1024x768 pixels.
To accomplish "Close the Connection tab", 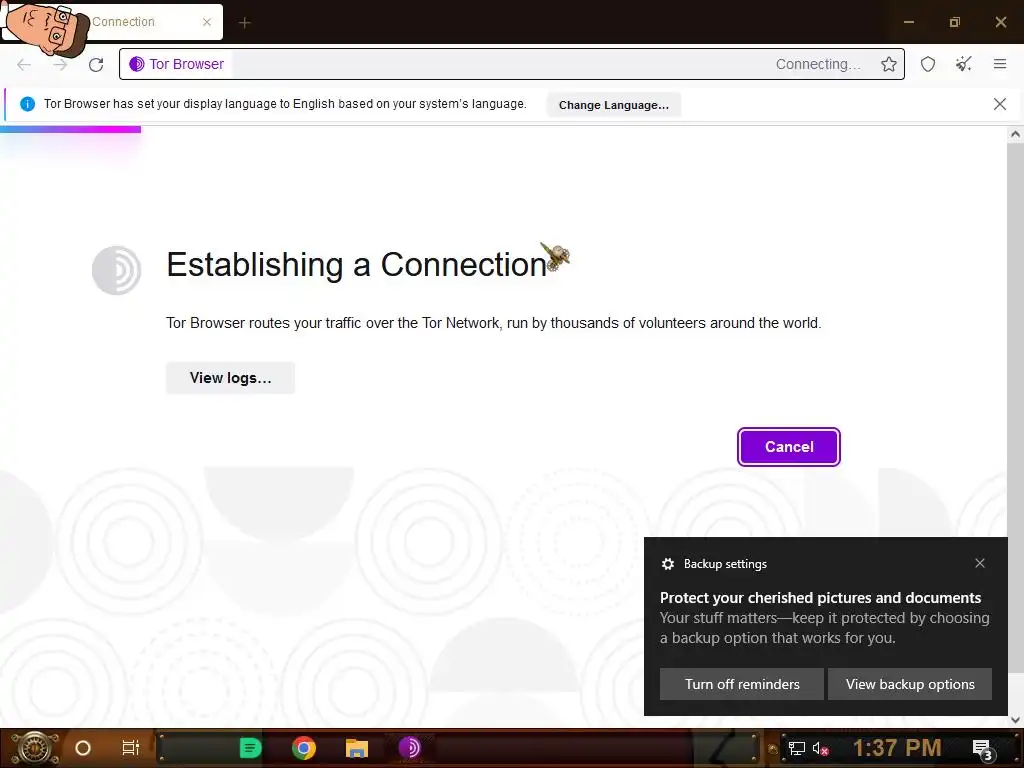I will (206, 22).
